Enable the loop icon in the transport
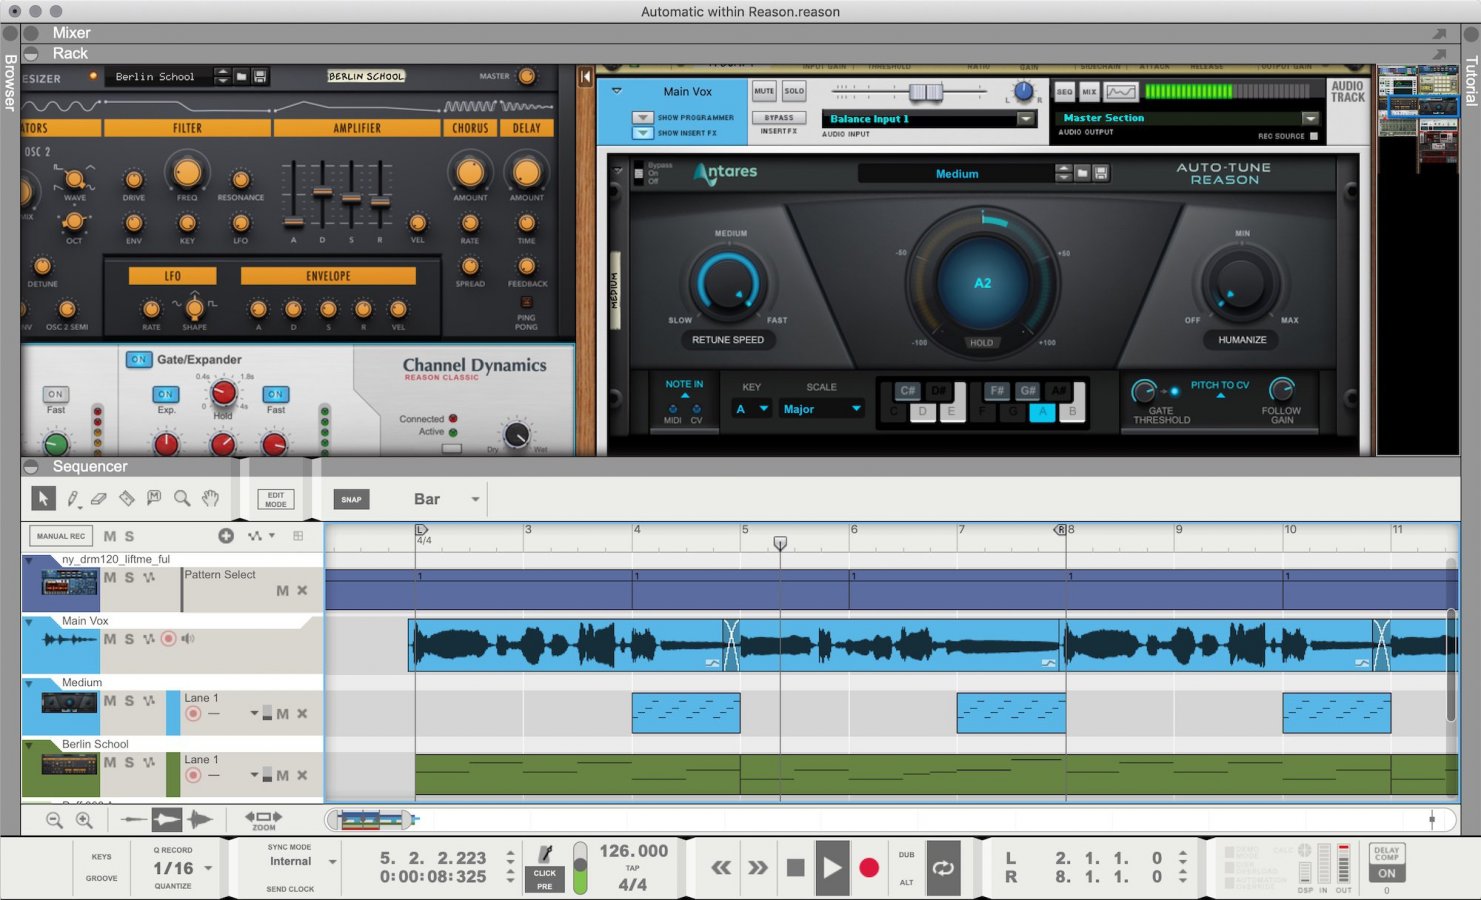The height and width of the screenshot is (900, 1481). (x=943, y=868)
